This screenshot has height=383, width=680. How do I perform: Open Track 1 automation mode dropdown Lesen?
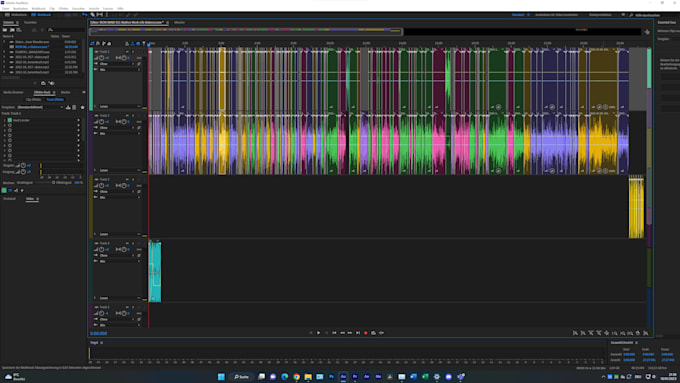pyautogui.click(x=119, y=106)
